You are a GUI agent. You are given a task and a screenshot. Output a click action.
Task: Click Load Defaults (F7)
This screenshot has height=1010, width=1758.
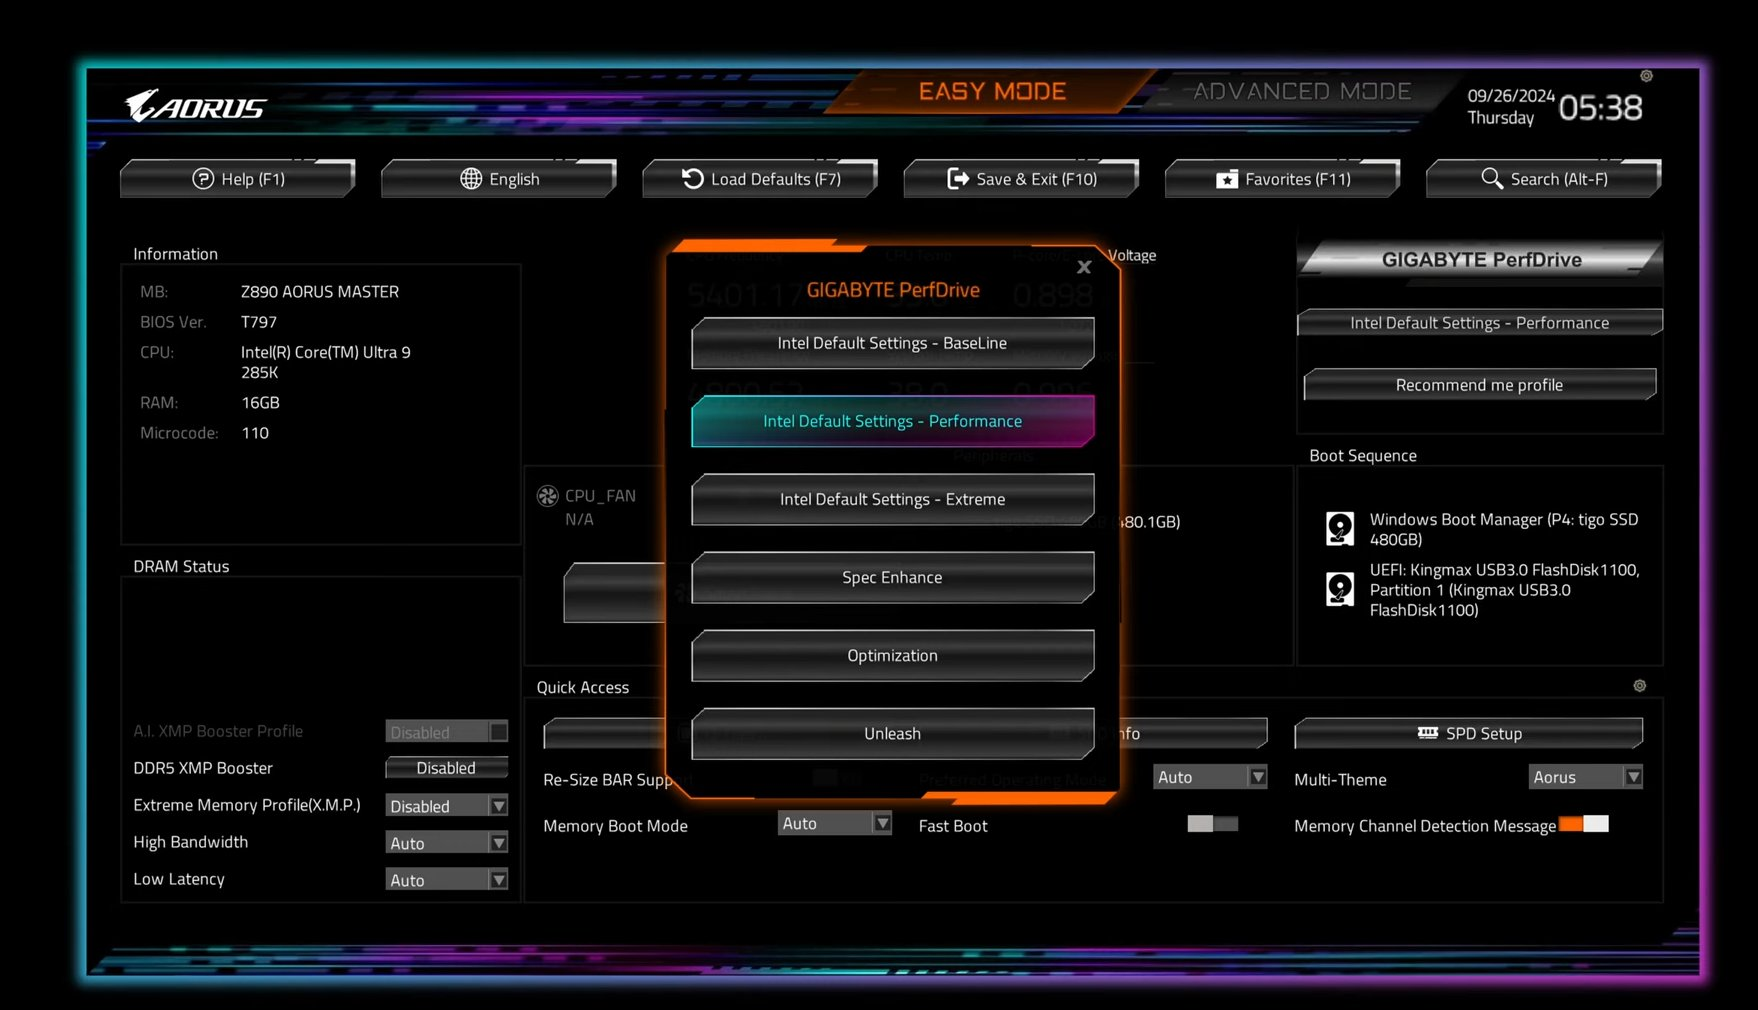coord(760,179)
